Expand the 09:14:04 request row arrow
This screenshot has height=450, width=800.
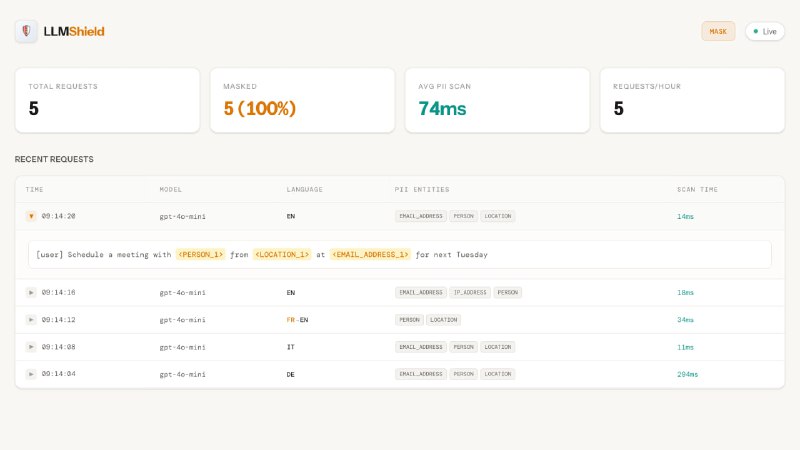pos(31,374)
